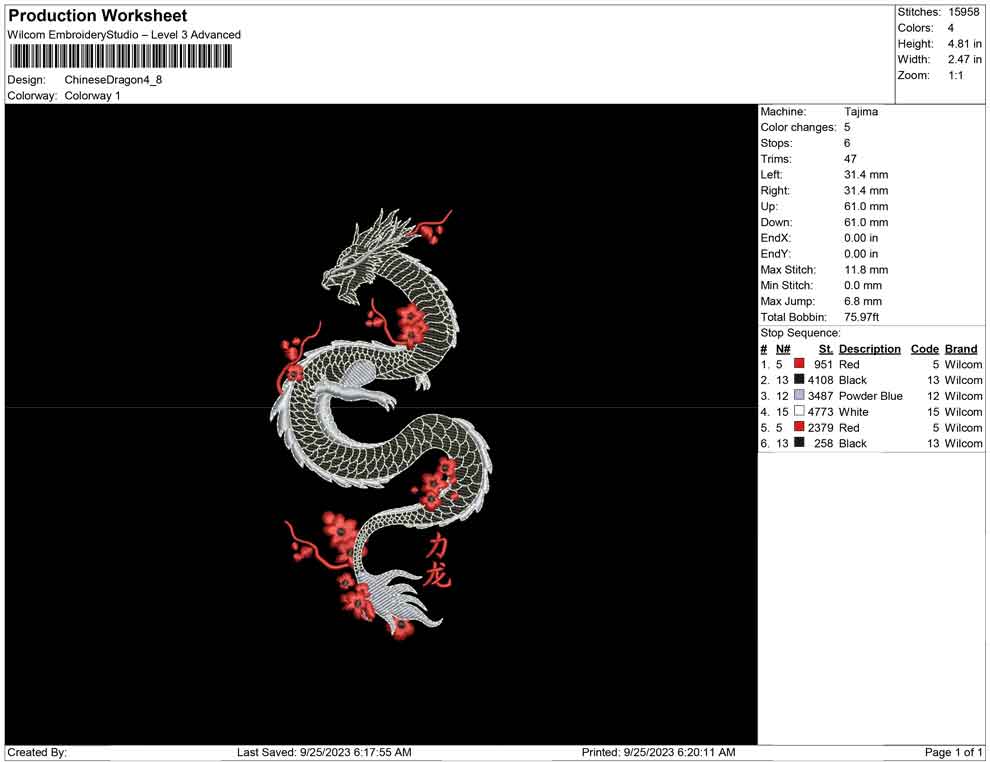Select the Powder Blue chip in stop 3
The width and height of the screenshot is (990, 762).
[797, 396]
